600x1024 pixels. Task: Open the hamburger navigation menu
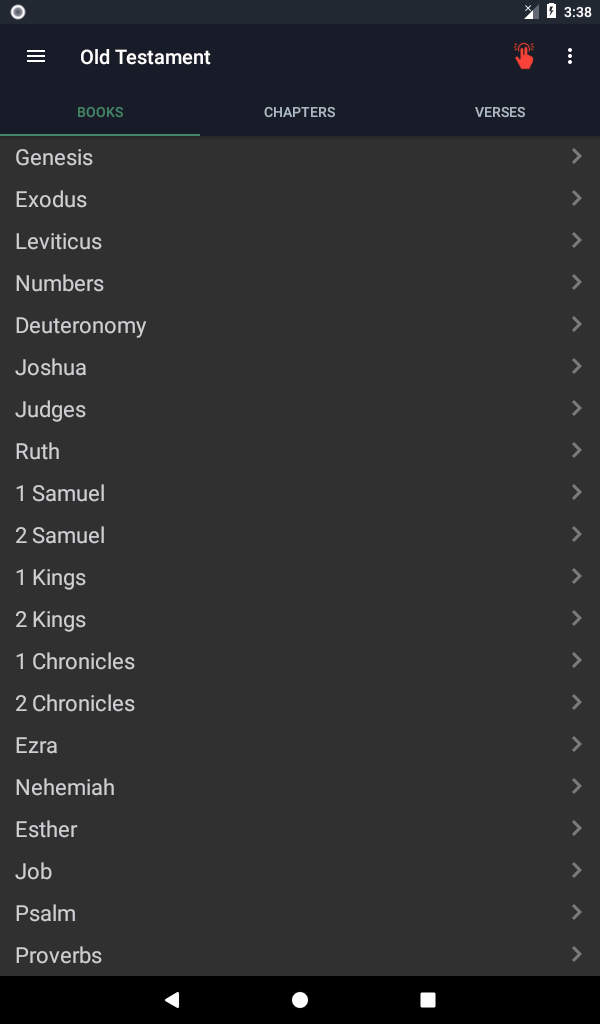pos(36,57)
